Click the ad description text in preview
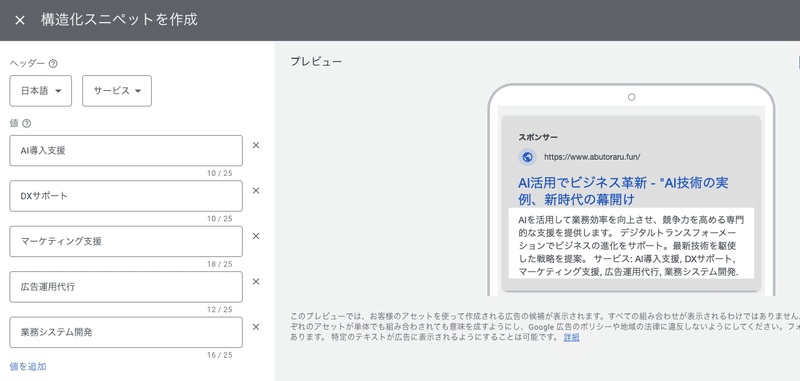Screen dimensions: 800x381 coord(631,246)
